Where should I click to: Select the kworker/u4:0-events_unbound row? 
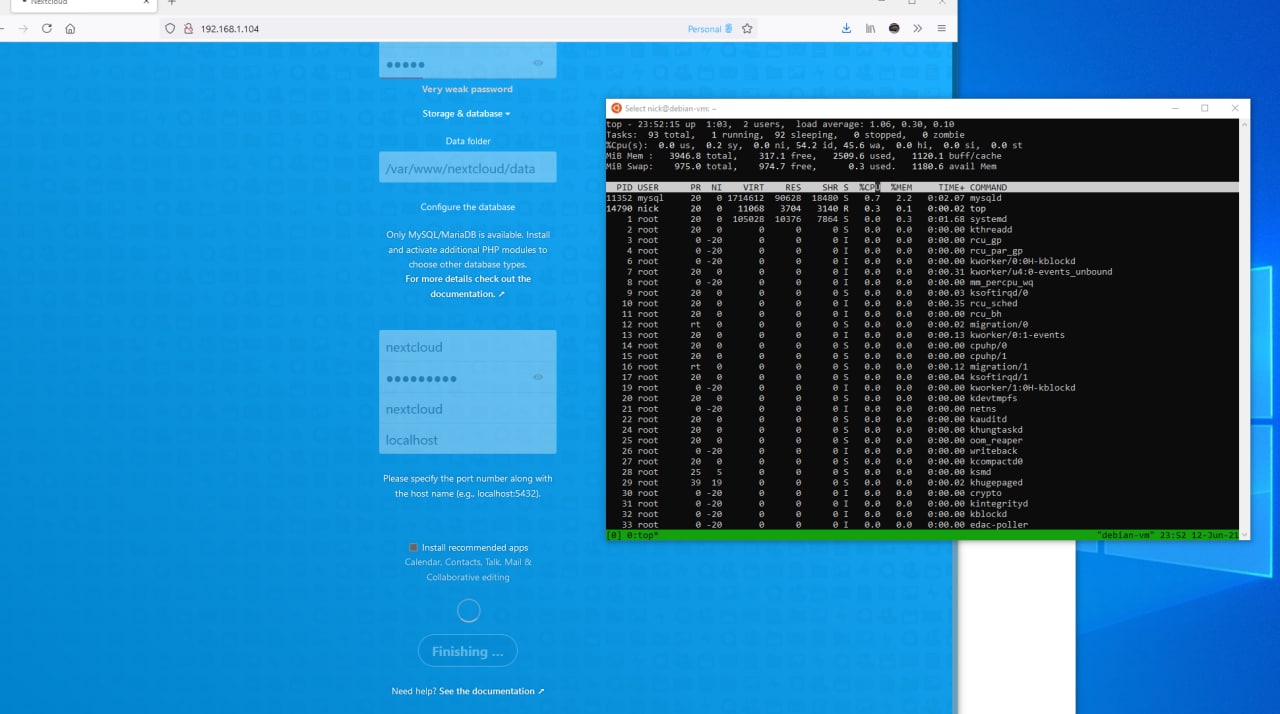click(x=922, y=272)
